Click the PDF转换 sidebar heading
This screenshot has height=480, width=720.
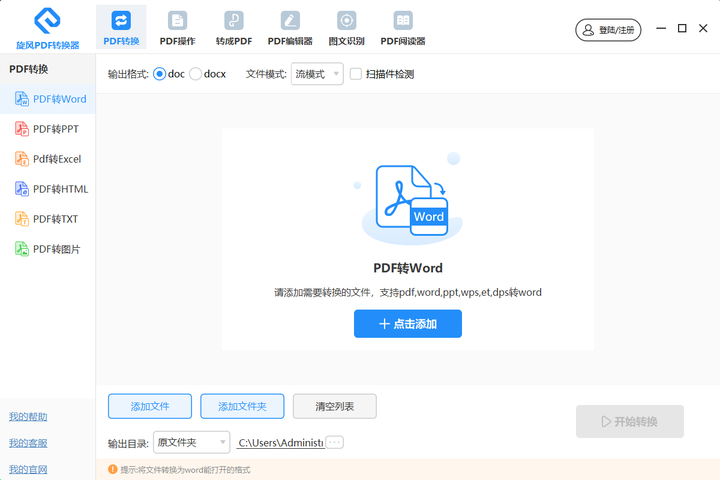(28, 69)
